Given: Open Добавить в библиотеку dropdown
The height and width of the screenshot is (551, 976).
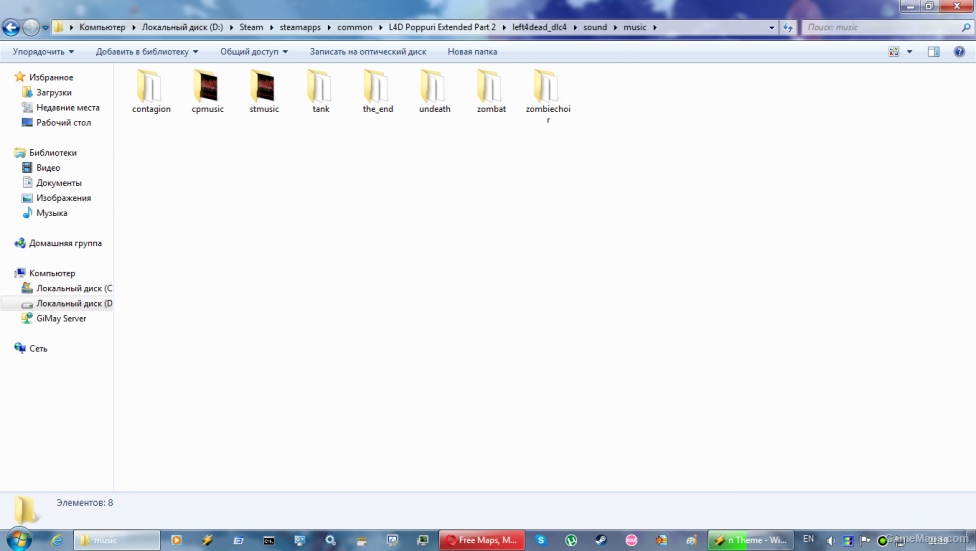Looking at the screenshot, I should point(147,52).
